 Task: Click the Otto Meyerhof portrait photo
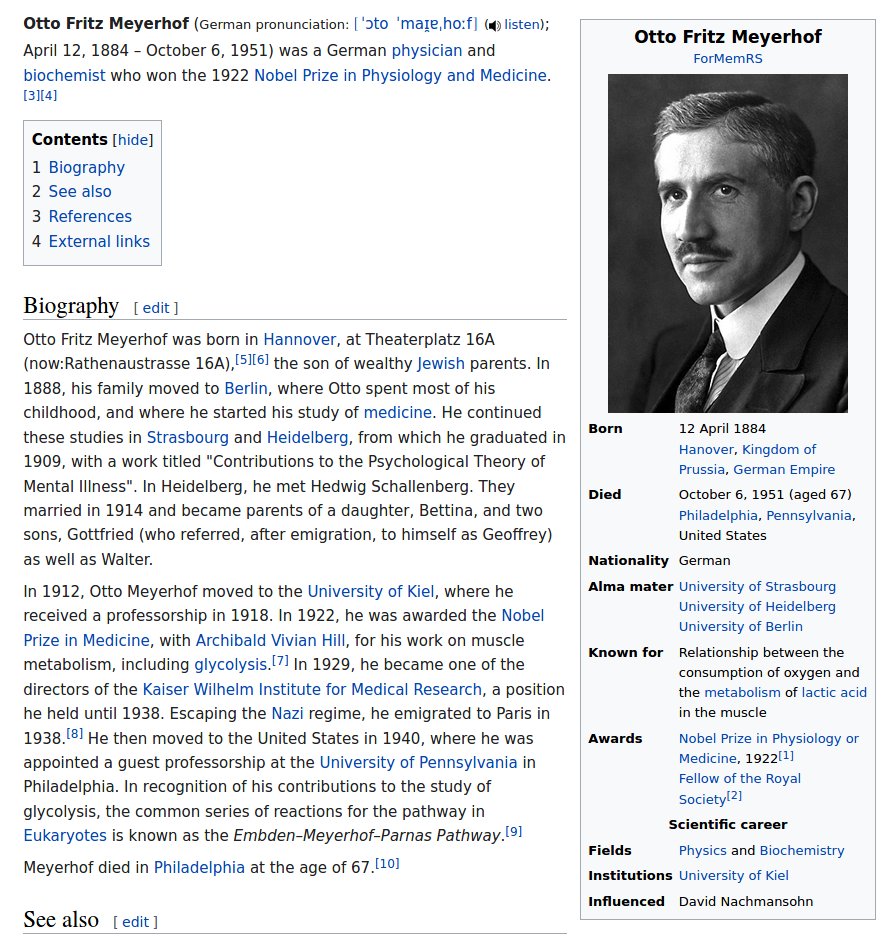[x=727, y=243]
